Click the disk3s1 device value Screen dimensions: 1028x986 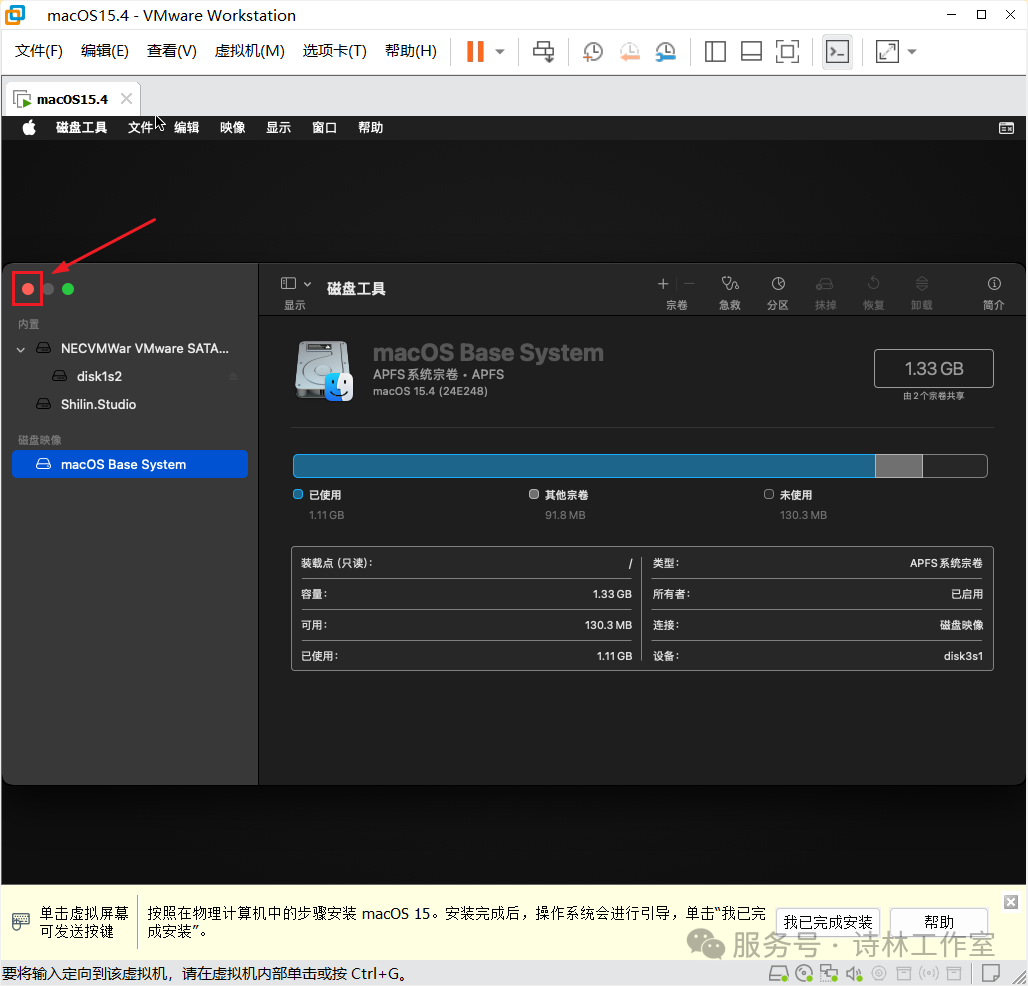click(963, 656)
